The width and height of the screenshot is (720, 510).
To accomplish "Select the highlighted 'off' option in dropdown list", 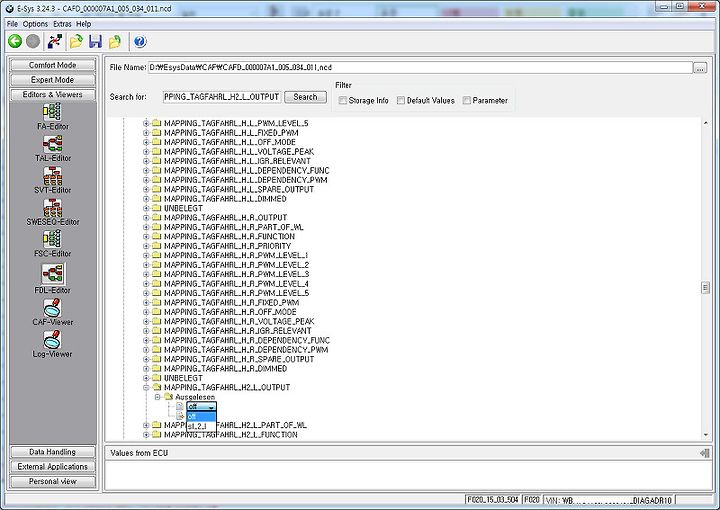I will coord(201,416).
